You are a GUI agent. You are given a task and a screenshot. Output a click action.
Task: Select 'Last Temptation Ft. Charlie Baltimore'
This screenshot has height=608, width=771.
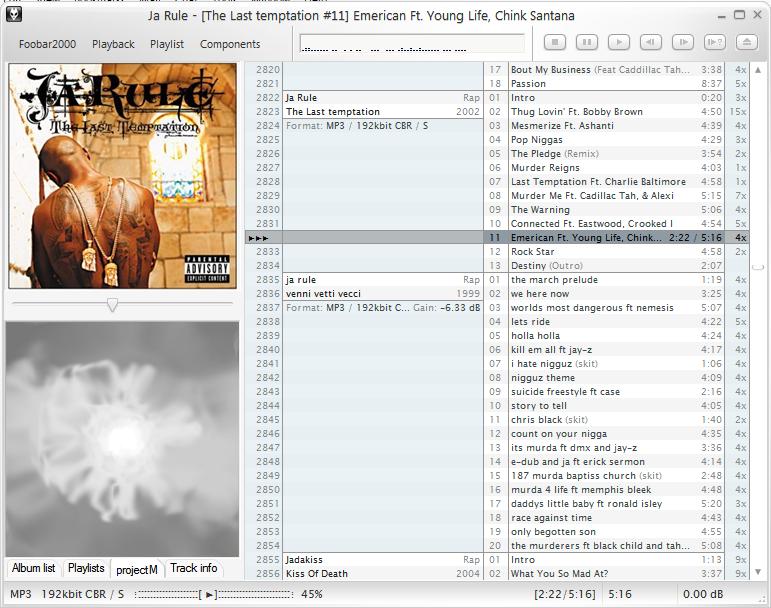616,182
